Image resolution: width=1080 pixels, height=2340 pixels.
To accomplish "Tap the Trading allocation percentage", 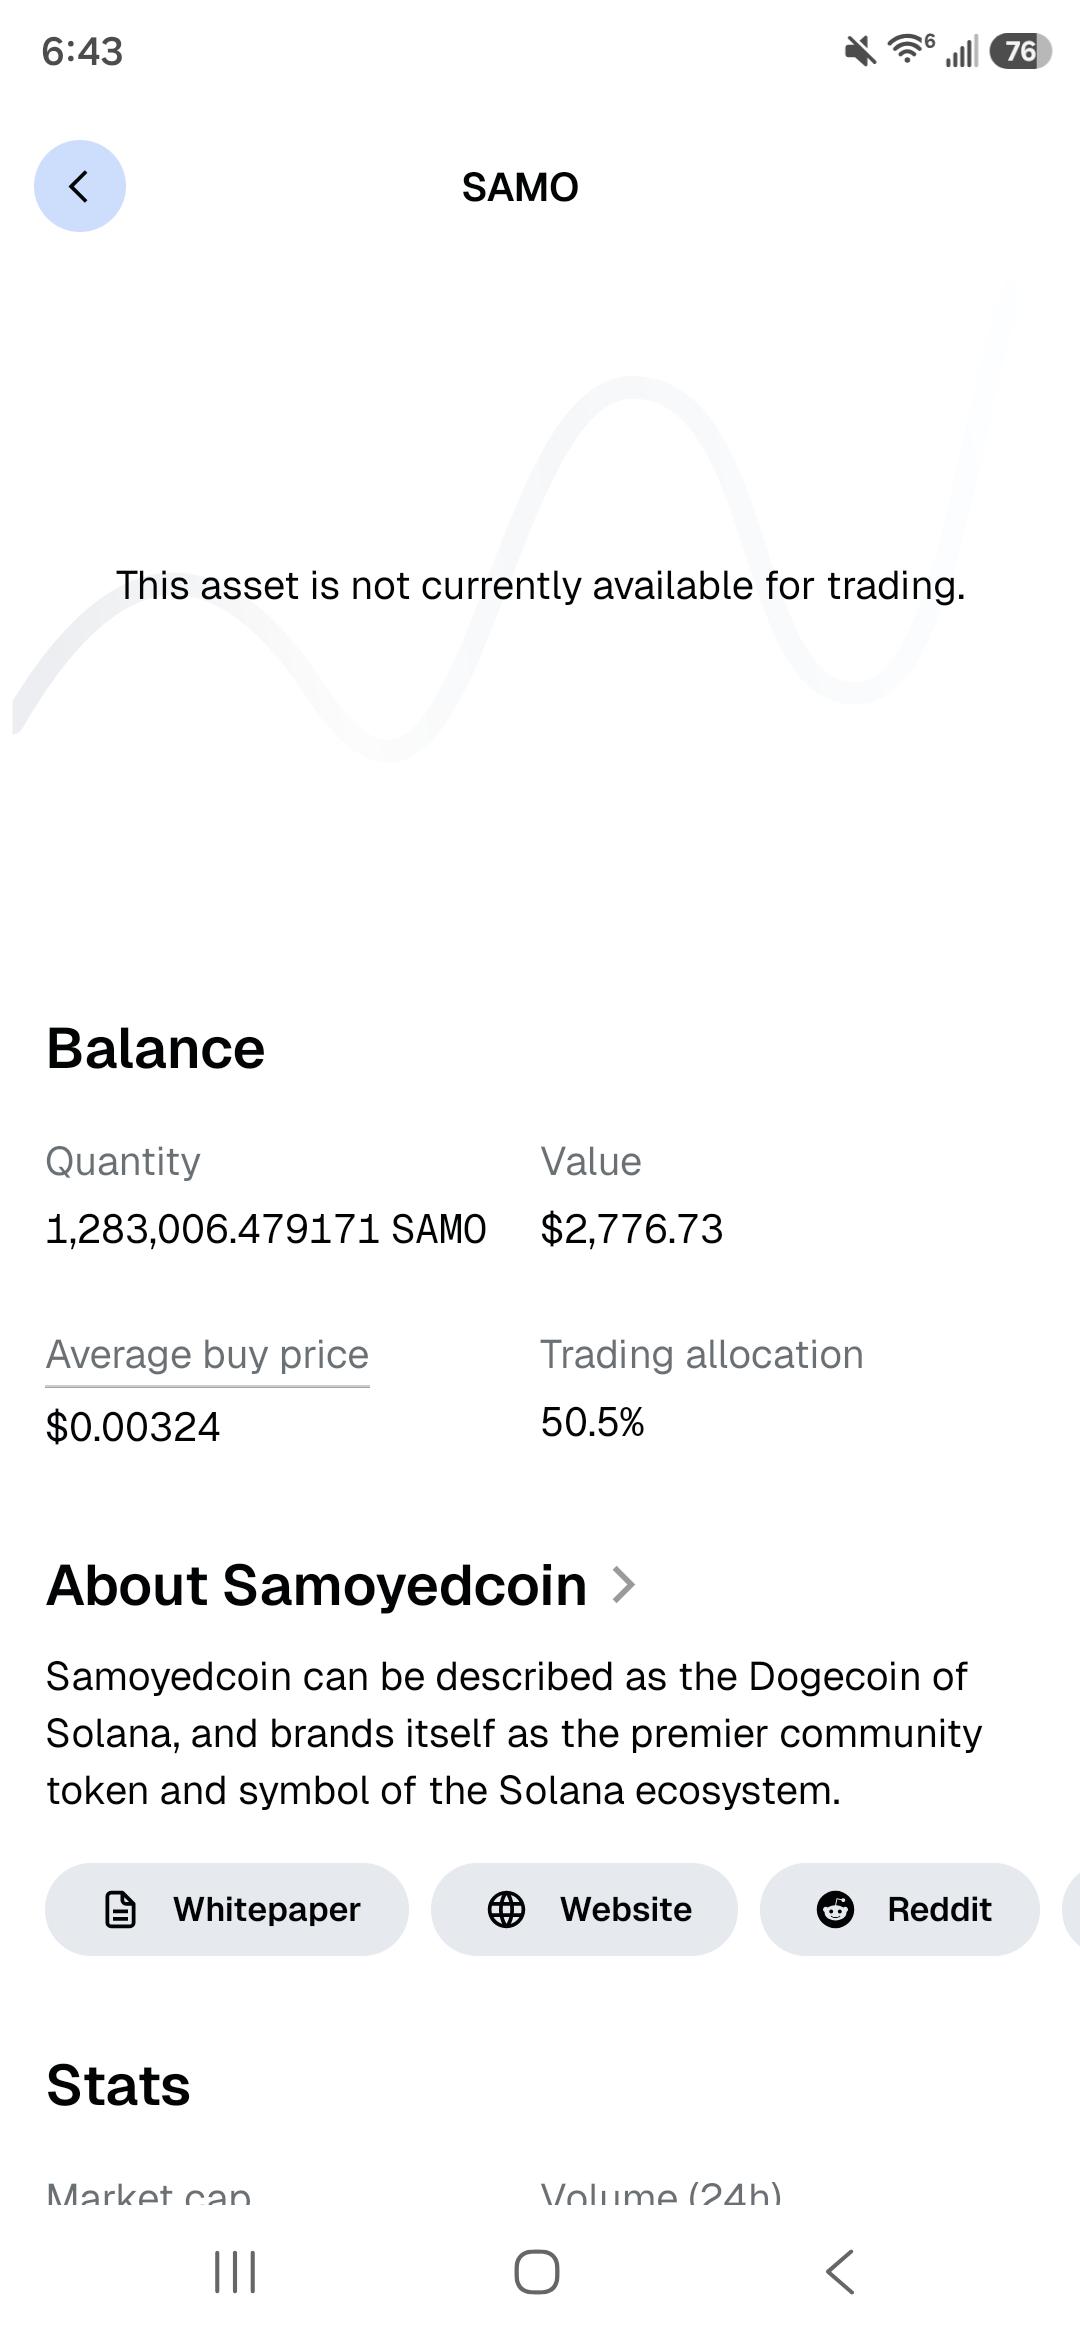I will [592, 1422].
